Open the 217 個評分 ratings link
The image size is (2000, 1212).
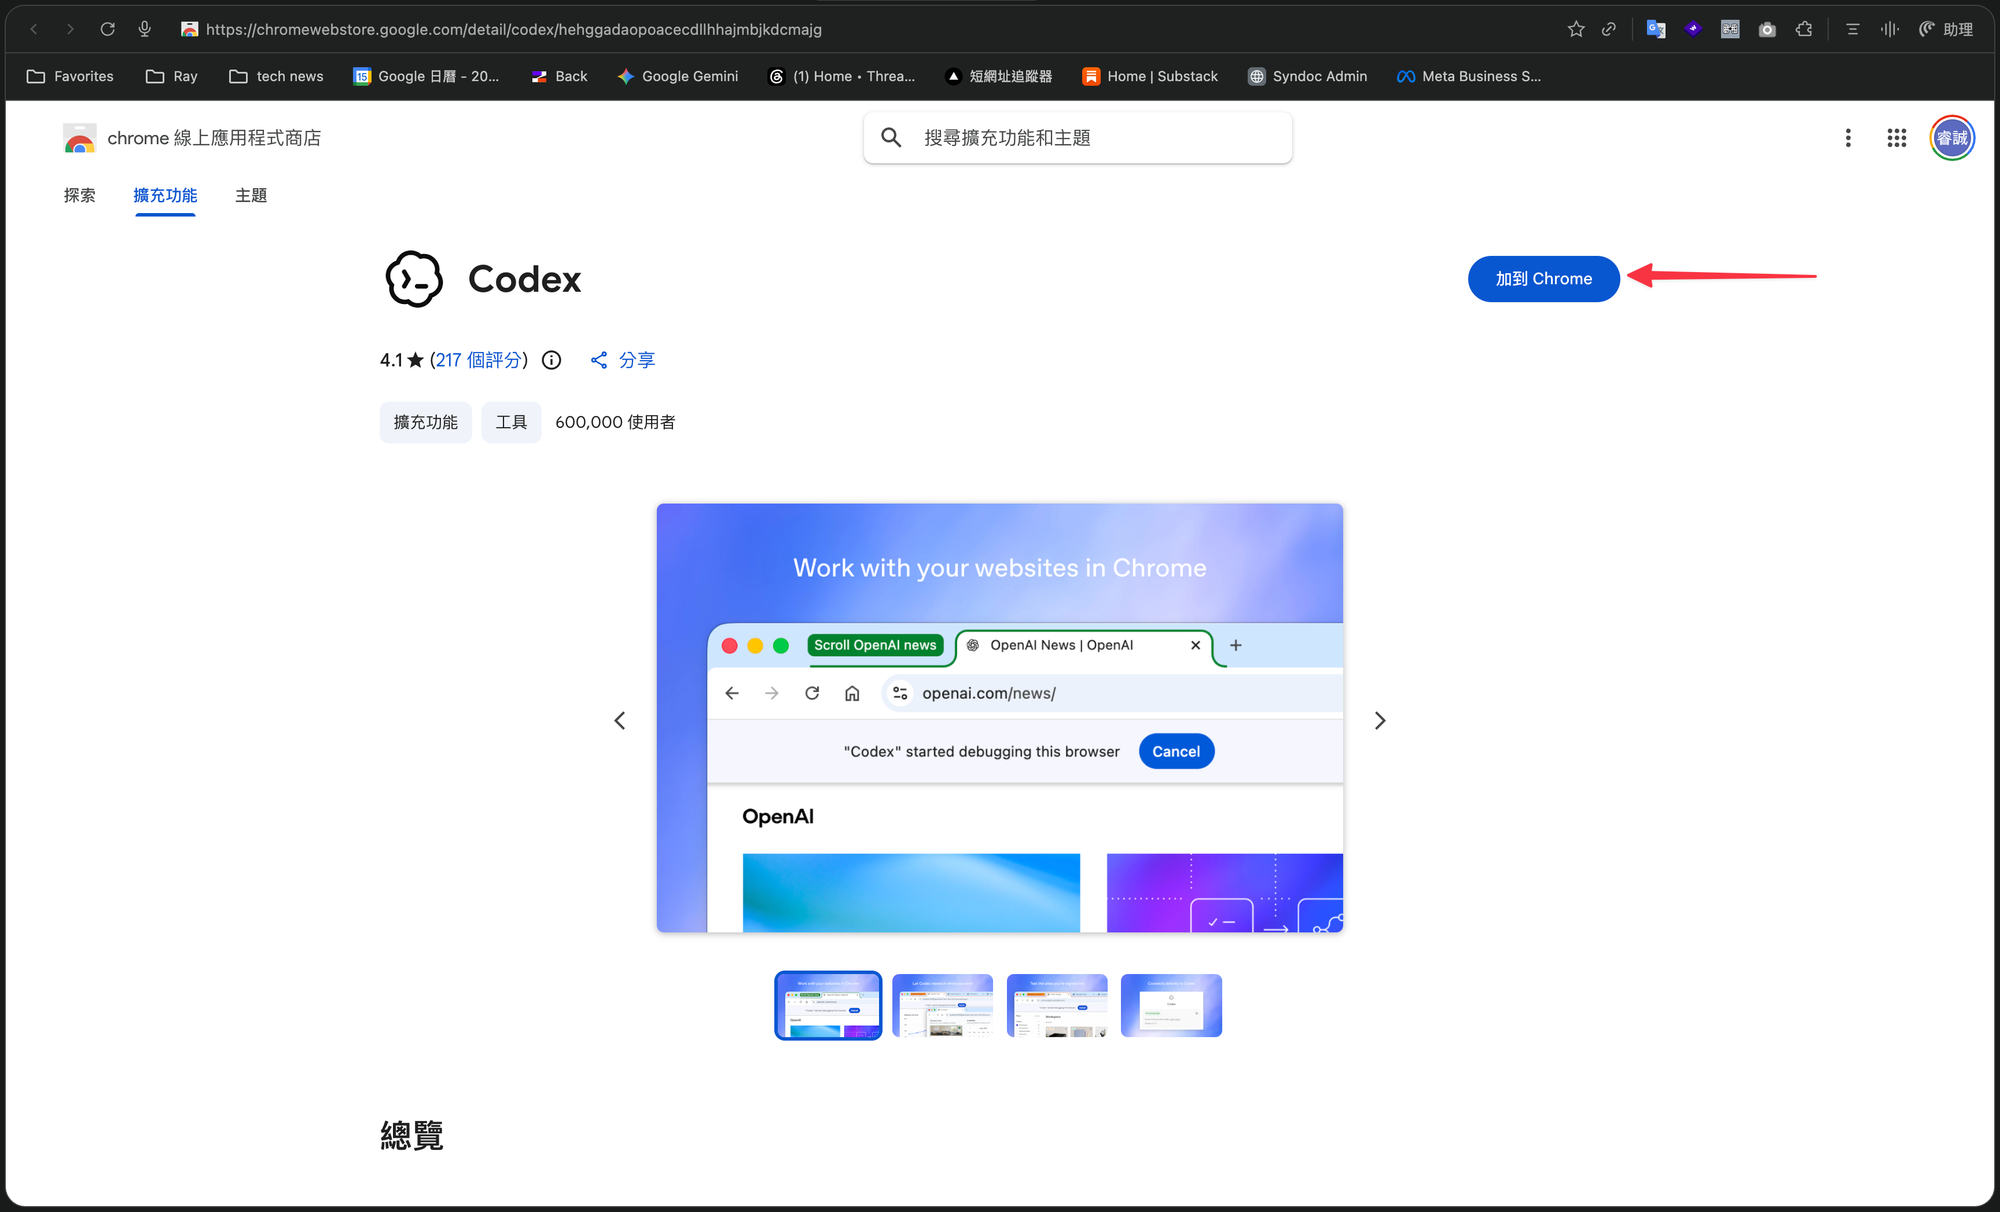click(x=479, y=360)
